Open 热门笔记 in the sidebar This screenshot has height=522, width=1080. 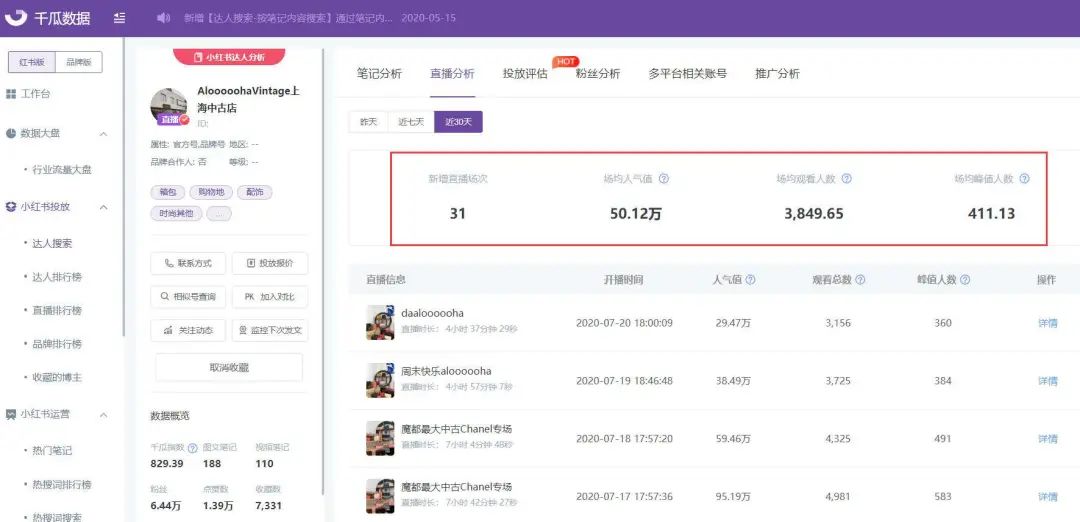click(52, 450)
